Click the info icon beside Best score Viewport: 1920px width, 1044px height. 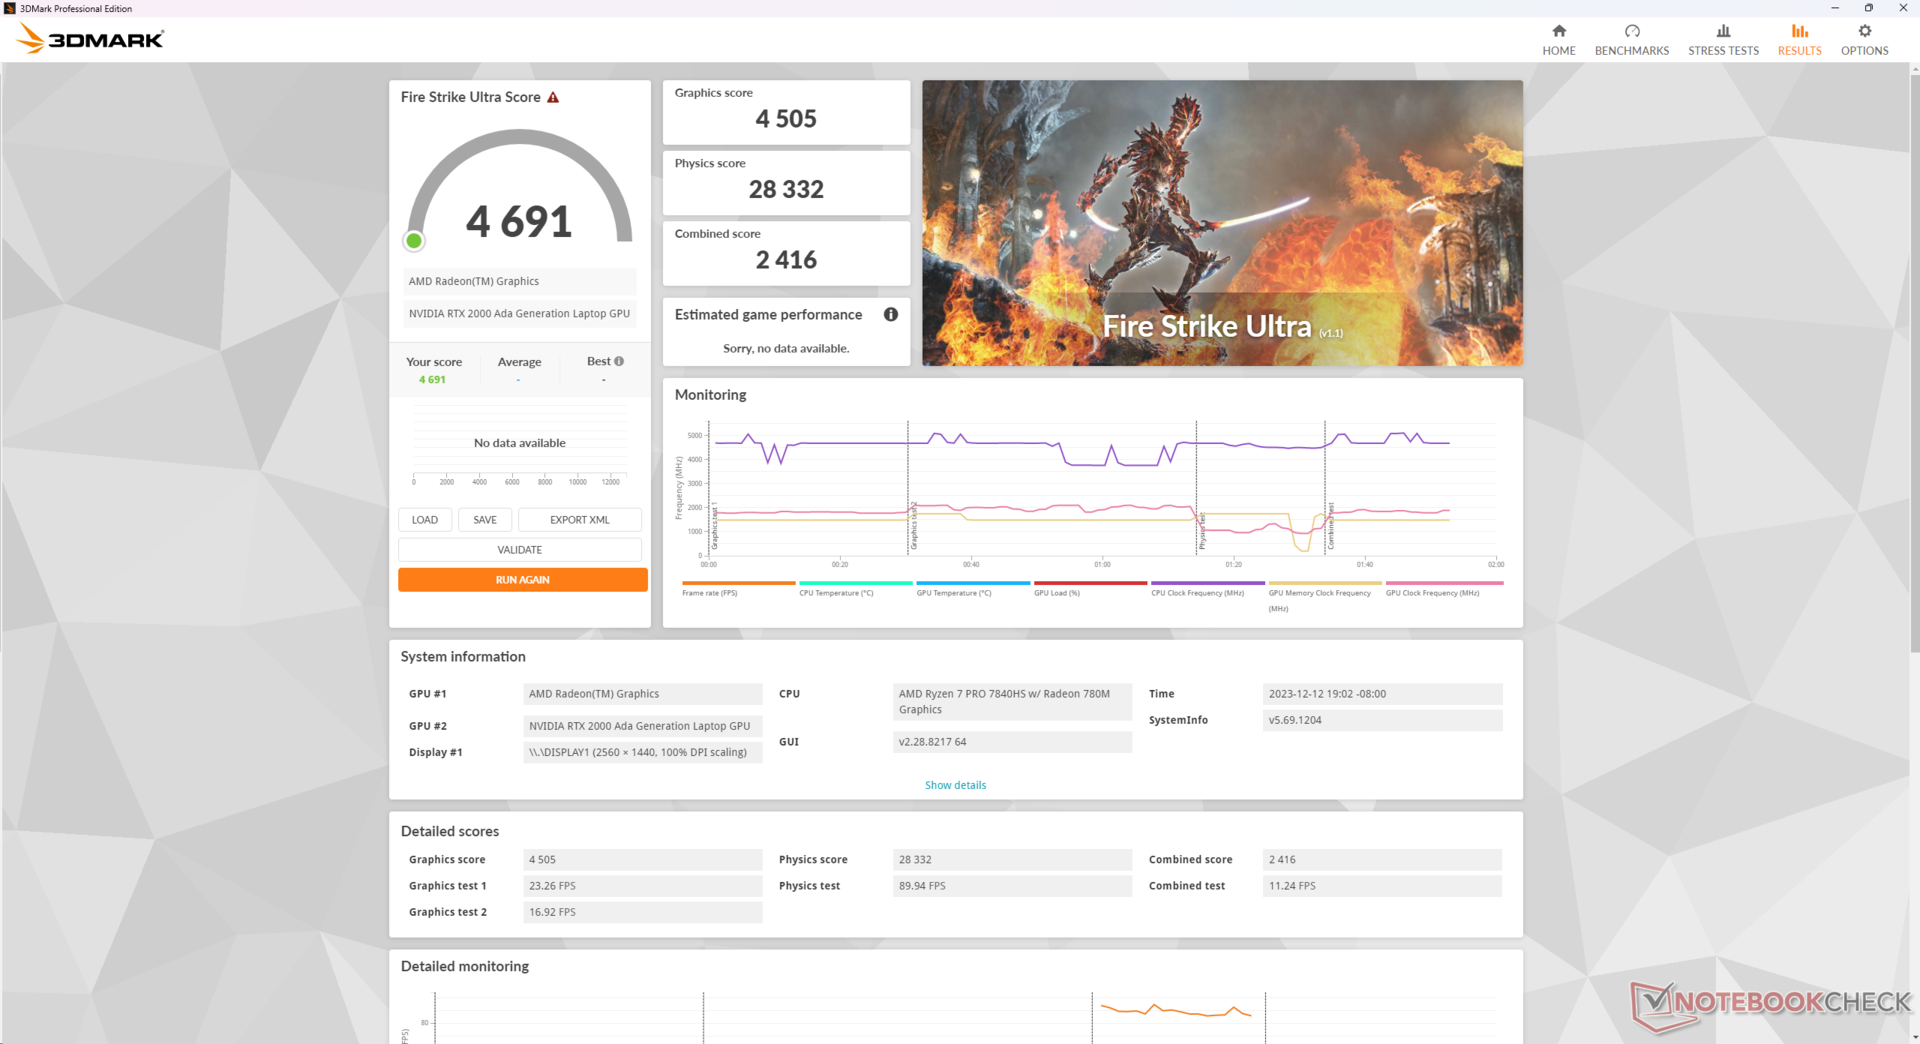pos(619,362)
